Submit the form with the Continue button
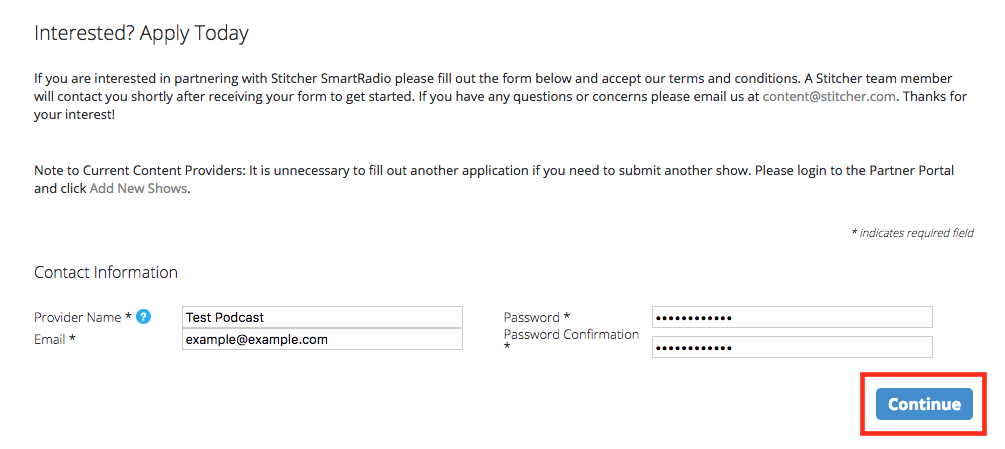 (924, 404)
